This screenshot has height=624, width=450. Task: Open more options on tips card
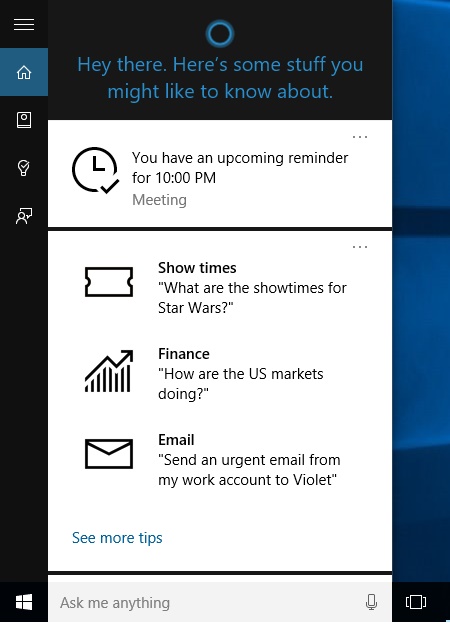pyautogui.click(x=360, y=247)
